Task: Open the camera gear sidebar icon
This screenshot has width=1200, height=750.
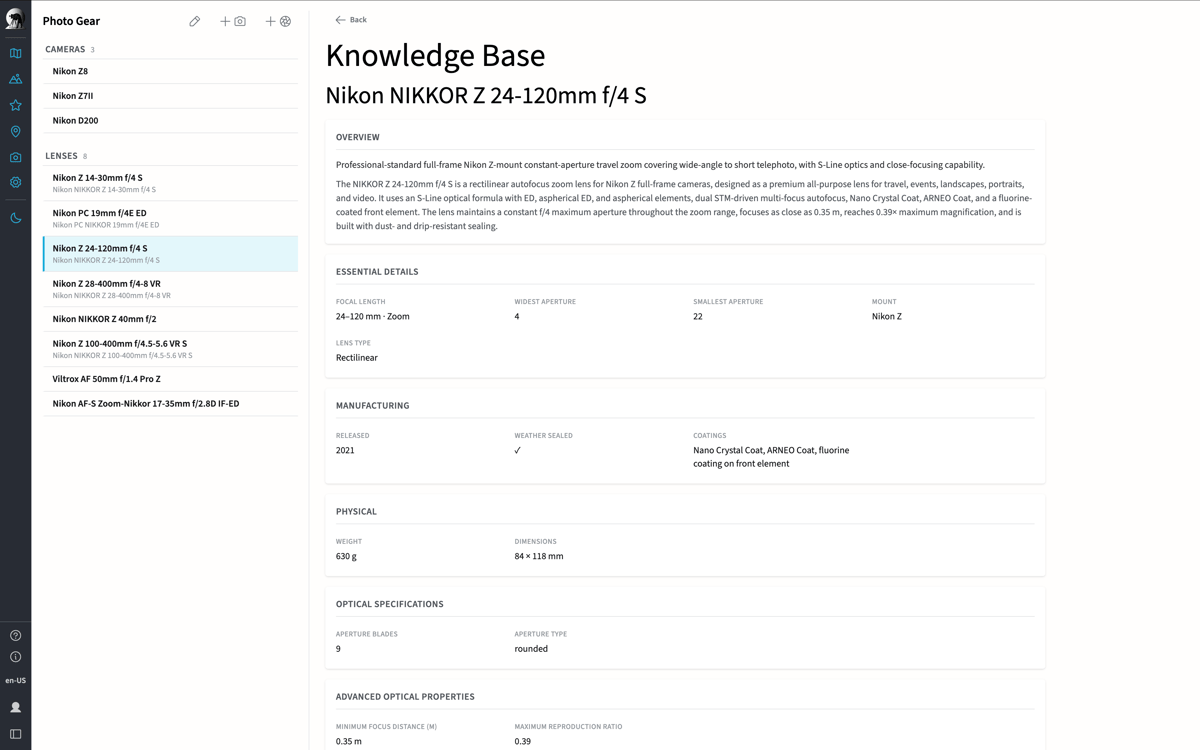Action: 15,157
